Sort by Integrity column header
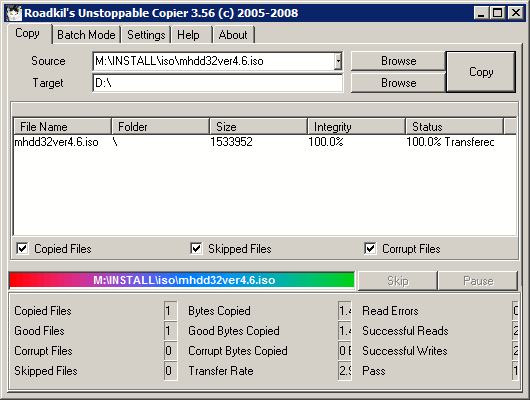This screenshot has width=530, height=400. pyautogui.click(x=357, y=126)
